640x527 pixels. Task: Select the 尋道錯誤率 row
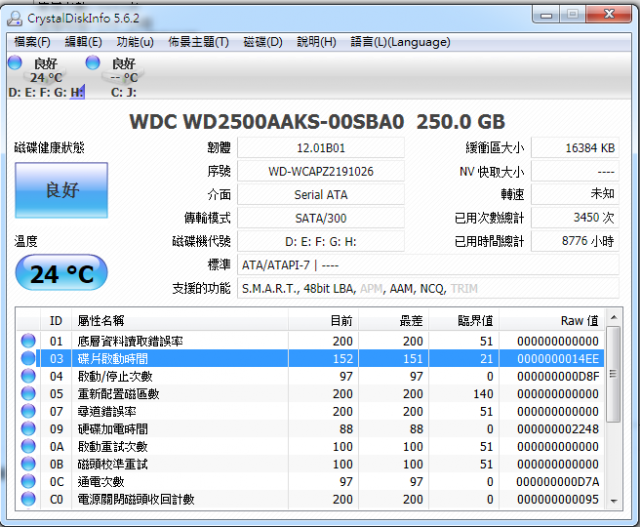coord(311,411)
